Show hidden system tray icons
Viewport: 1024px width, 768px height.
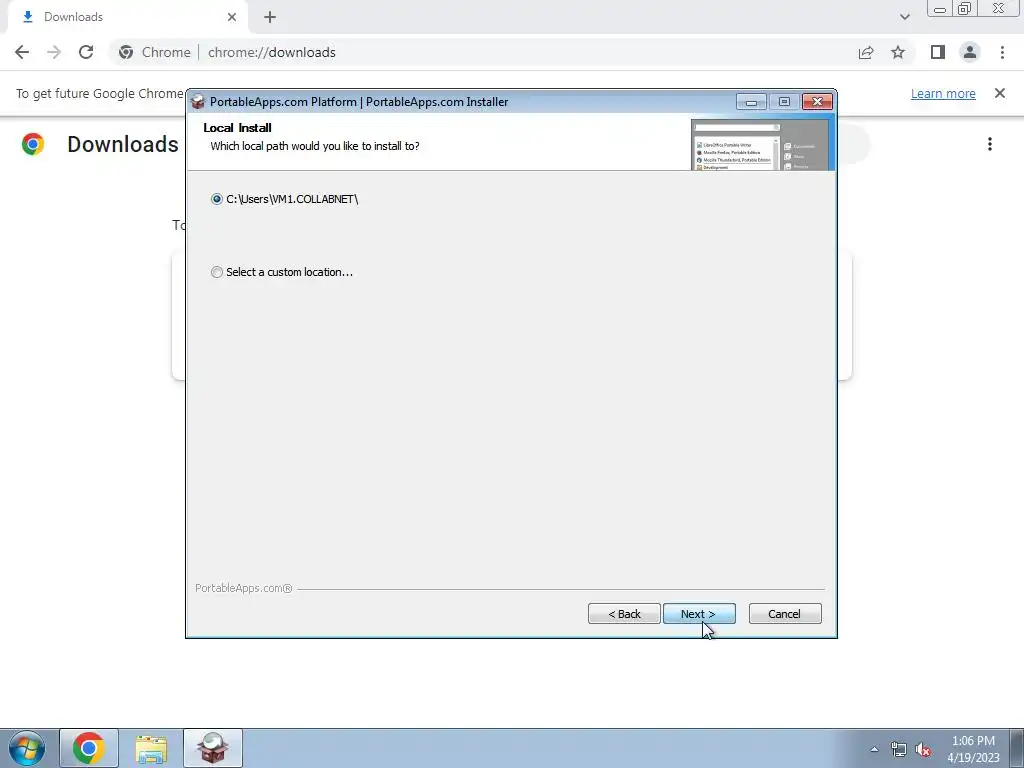click(x=874, y=749)
